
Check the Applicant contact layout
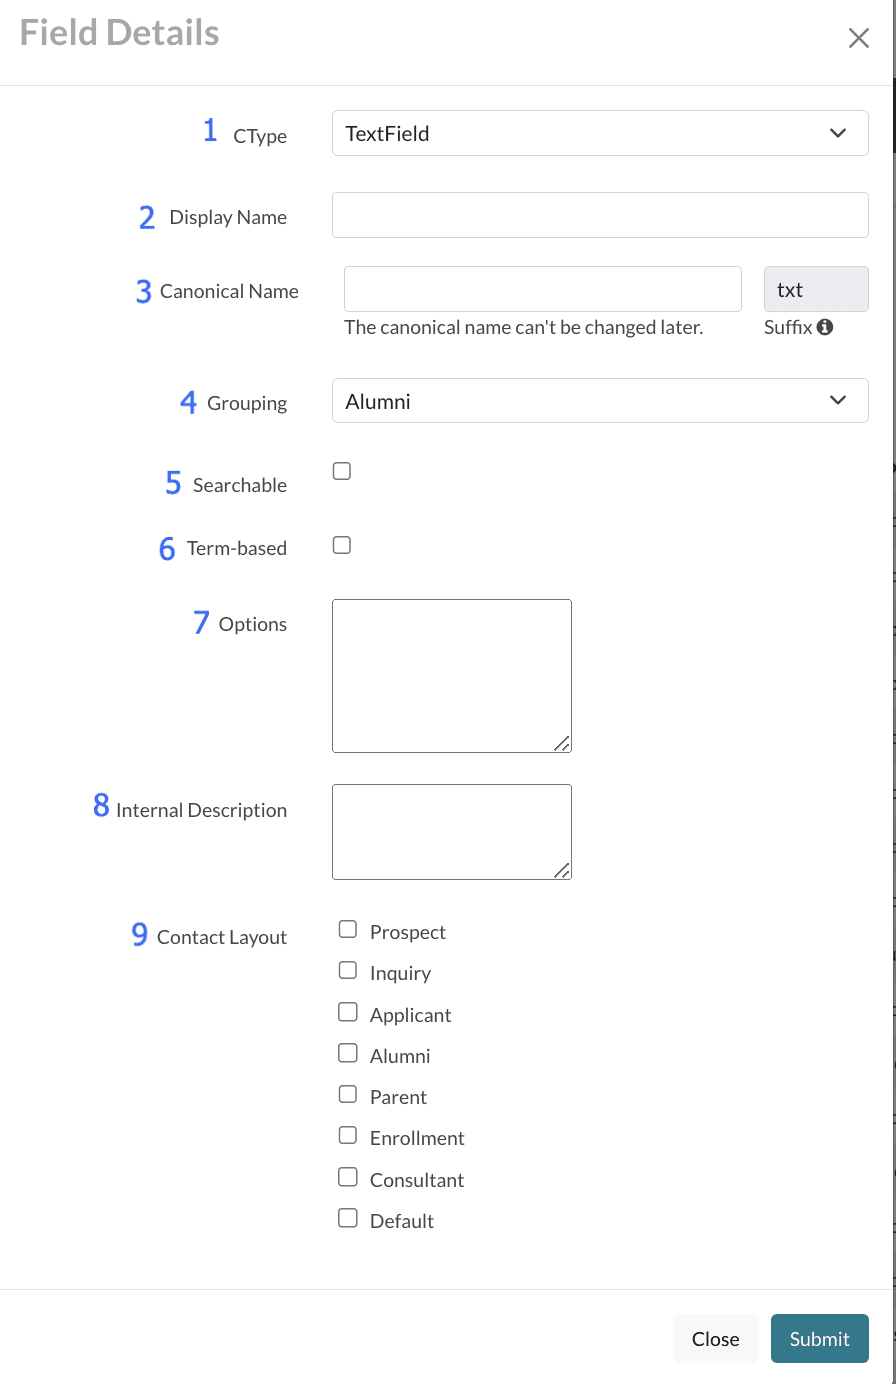pos(347,1011)
